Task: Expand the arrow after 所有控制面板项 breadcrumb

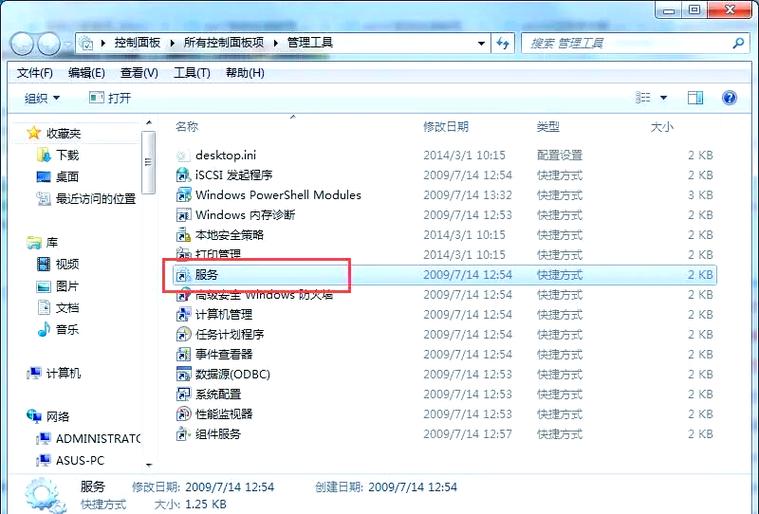Action: click(275, 43)
